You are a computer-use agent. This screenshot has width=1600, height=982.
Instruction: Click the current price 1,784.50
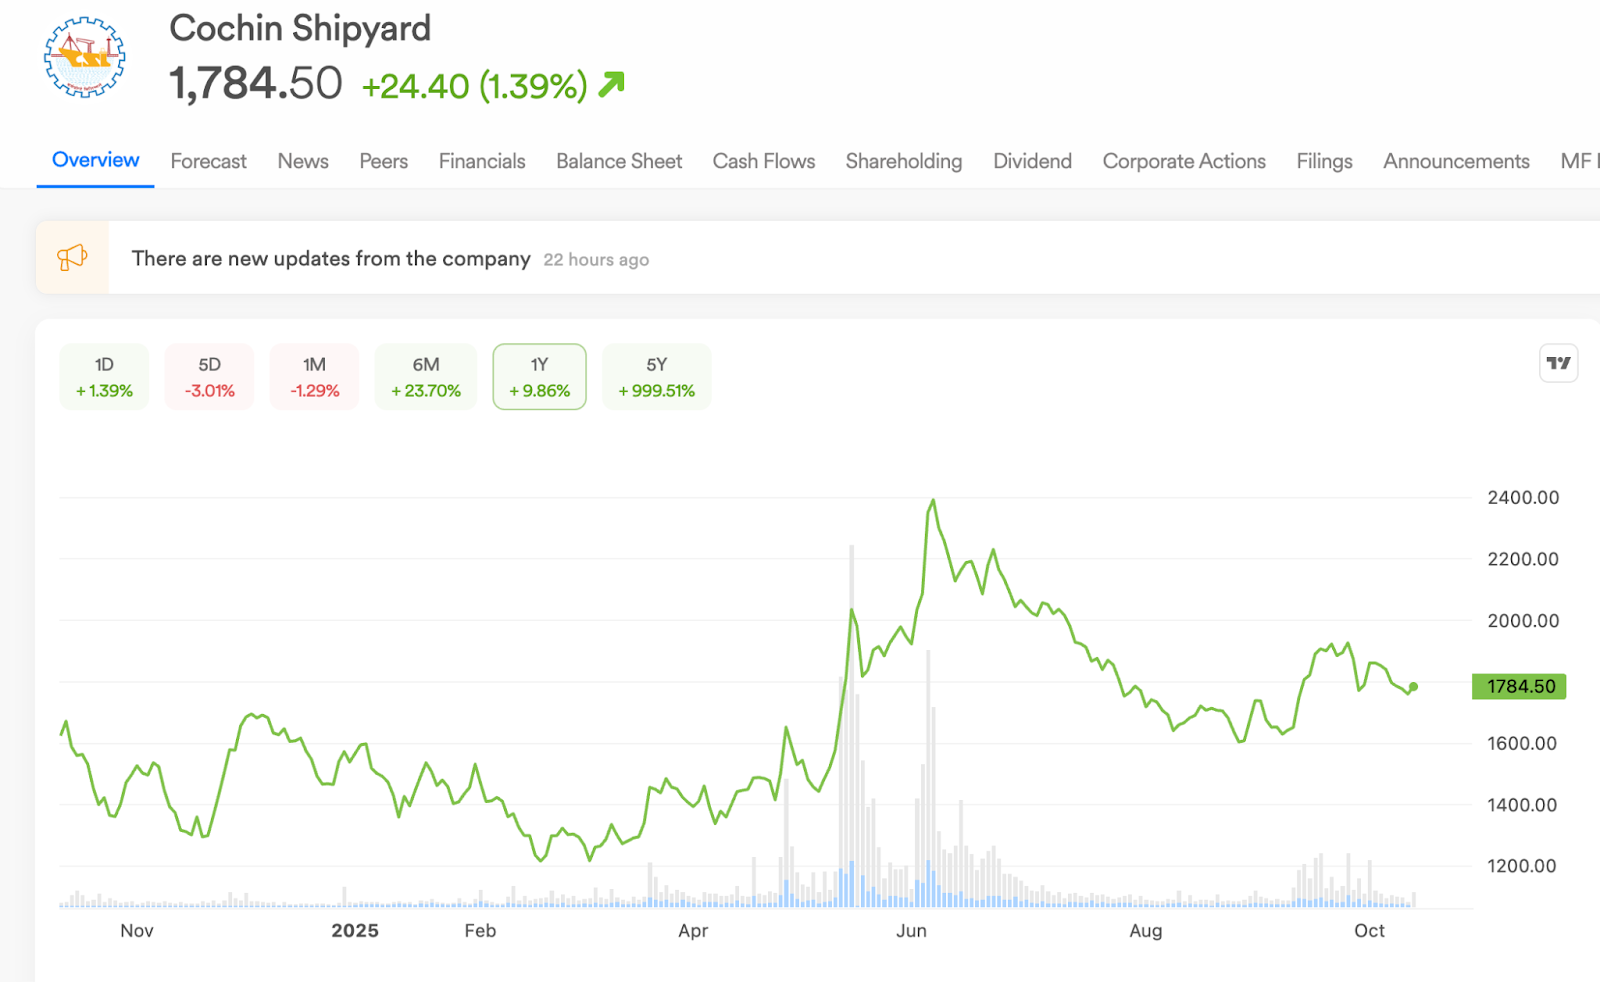(256, 83)
